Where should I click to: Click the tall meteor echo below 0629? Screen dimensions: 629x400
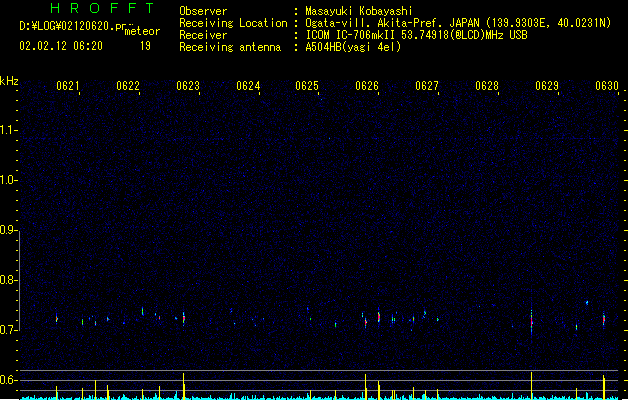pyautogui.click(x=532, y=321)
